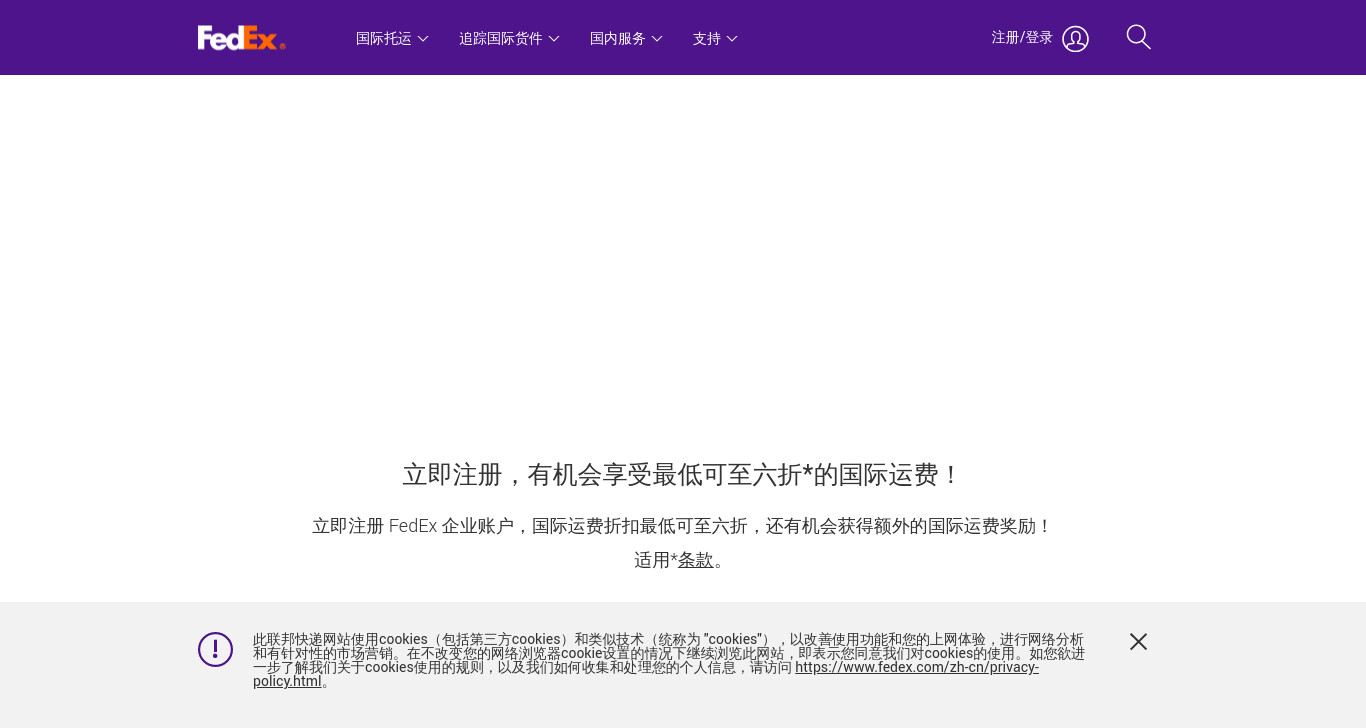Click the 注册/登录 link

(1022, 37)
